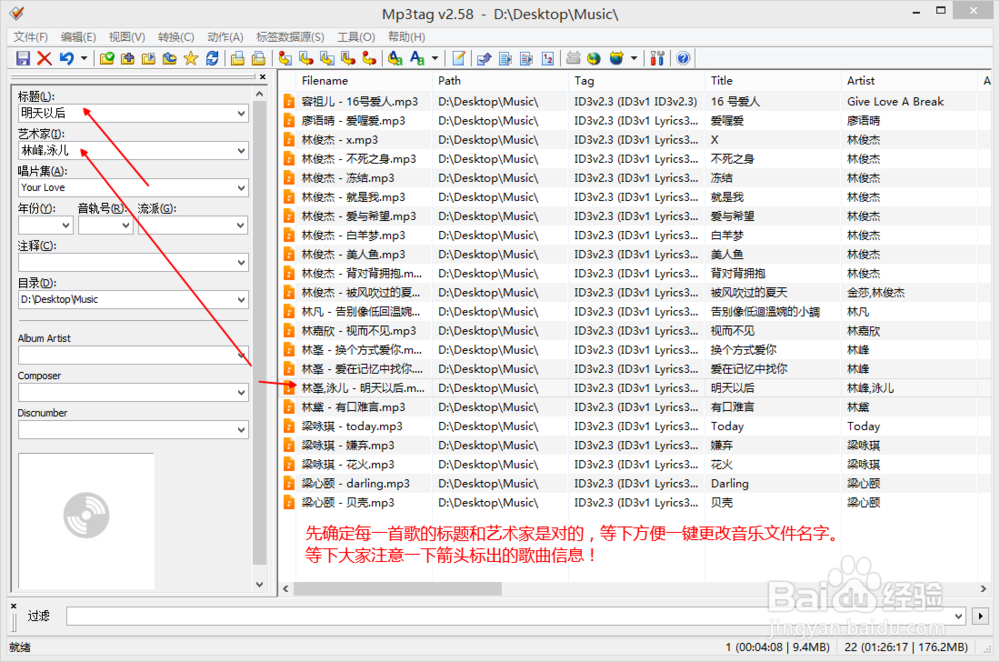Expand the Discnumber field dropdown
The image size is (1000, 662).
[241, 430]
